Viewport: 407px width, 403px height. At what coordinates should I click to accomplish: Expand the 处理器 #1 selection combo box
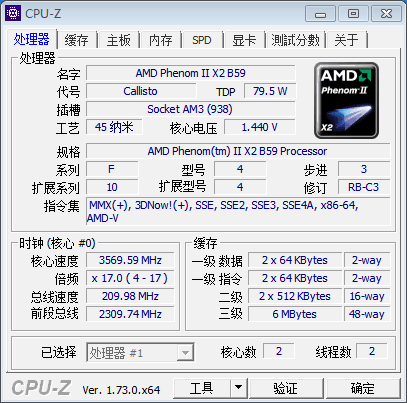coord(140,352)
